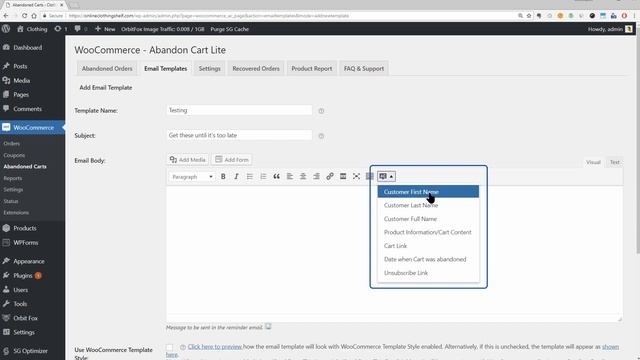The image size is (640, 360).
Task: Open the Howdy, admin account menu
Action: point(610,29)
